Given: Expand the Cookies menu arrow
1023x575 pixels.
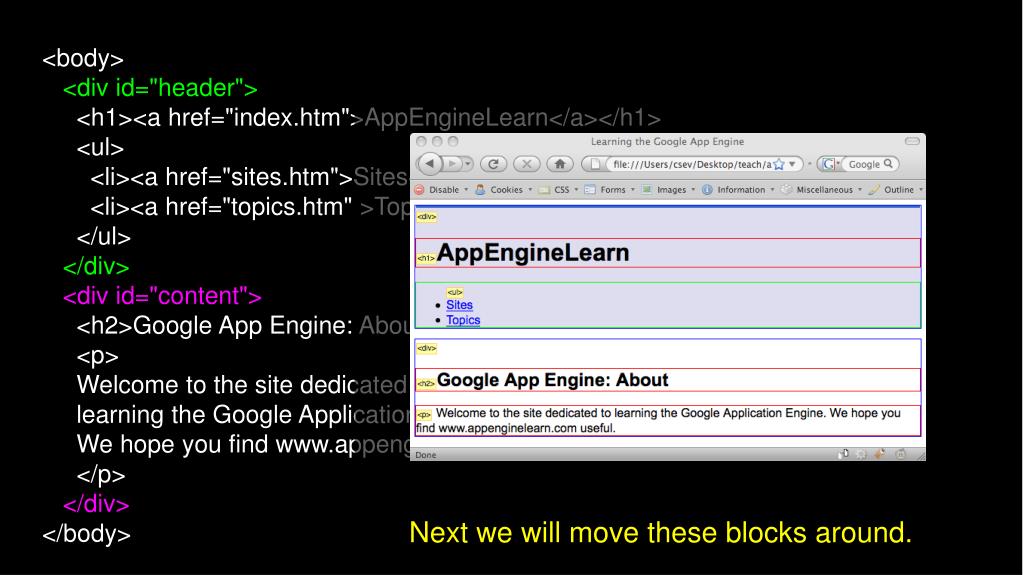Looking at the screenshot, I should coord(530,189).
